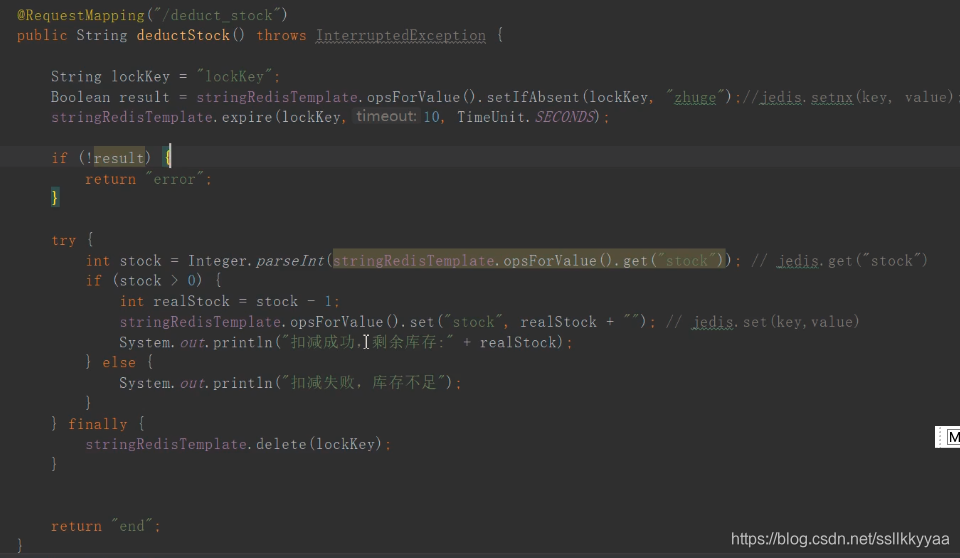Click the throws keyword
960x558 pixels.
281,36
